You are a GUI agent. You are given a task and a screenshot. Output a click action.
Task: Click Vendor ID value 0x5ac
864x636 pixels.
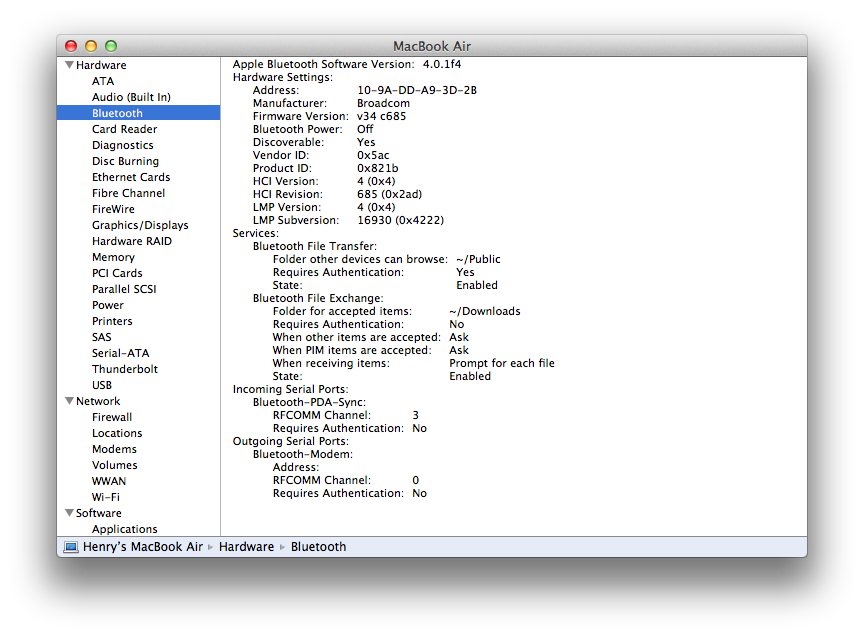click(x=373, y=155)
